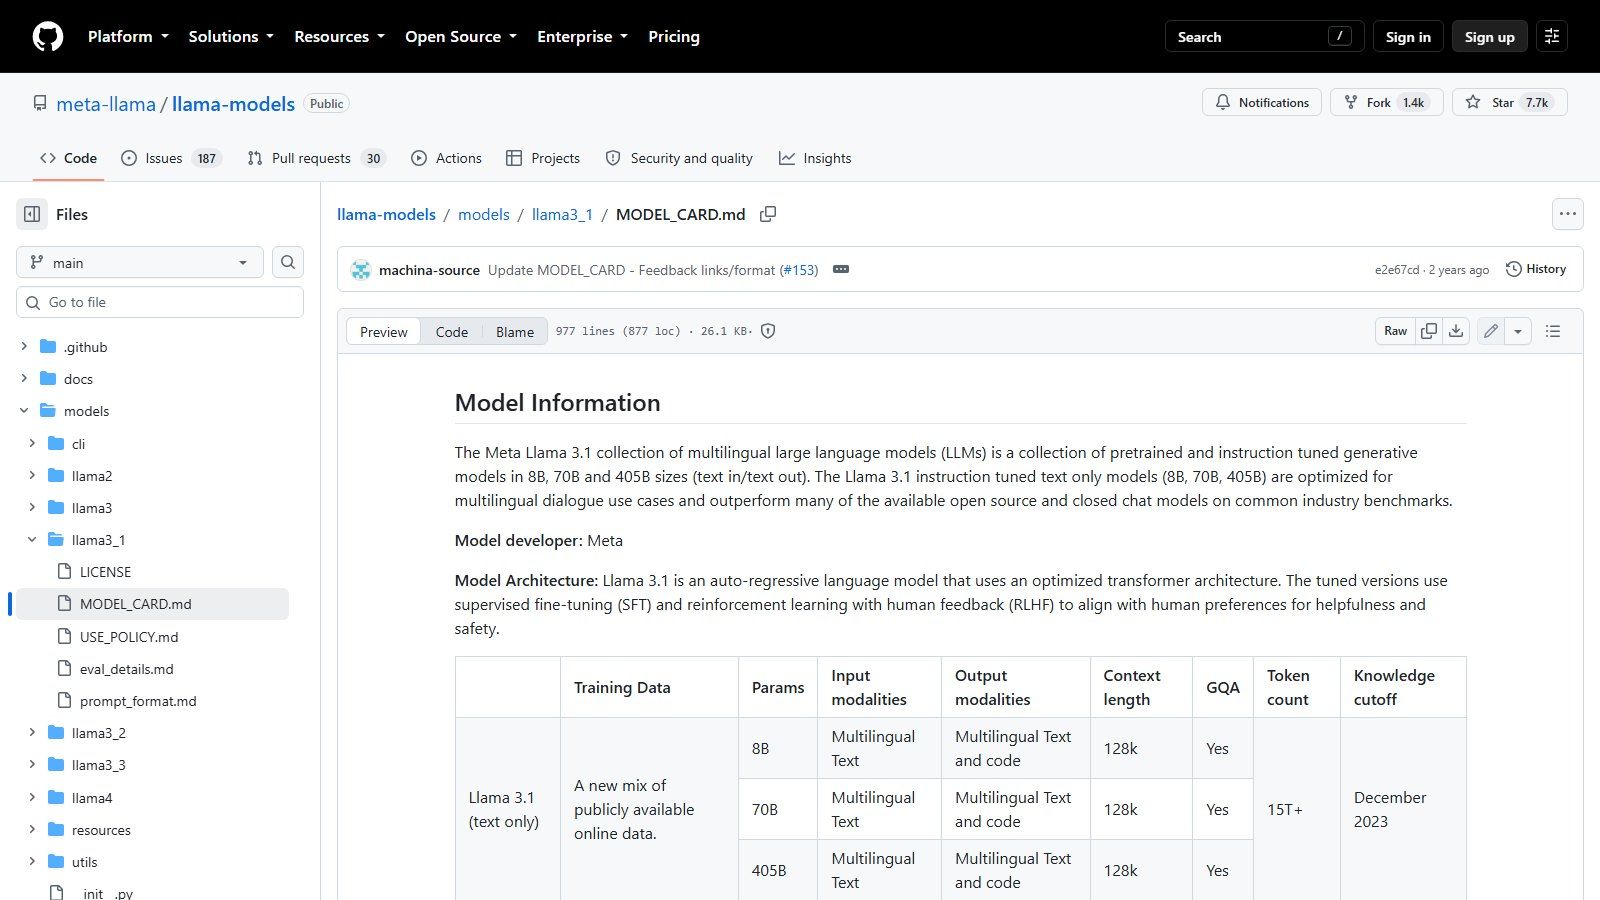Expand the utils folder
Screen dimensions: 1600x900
tap(32, 862)
